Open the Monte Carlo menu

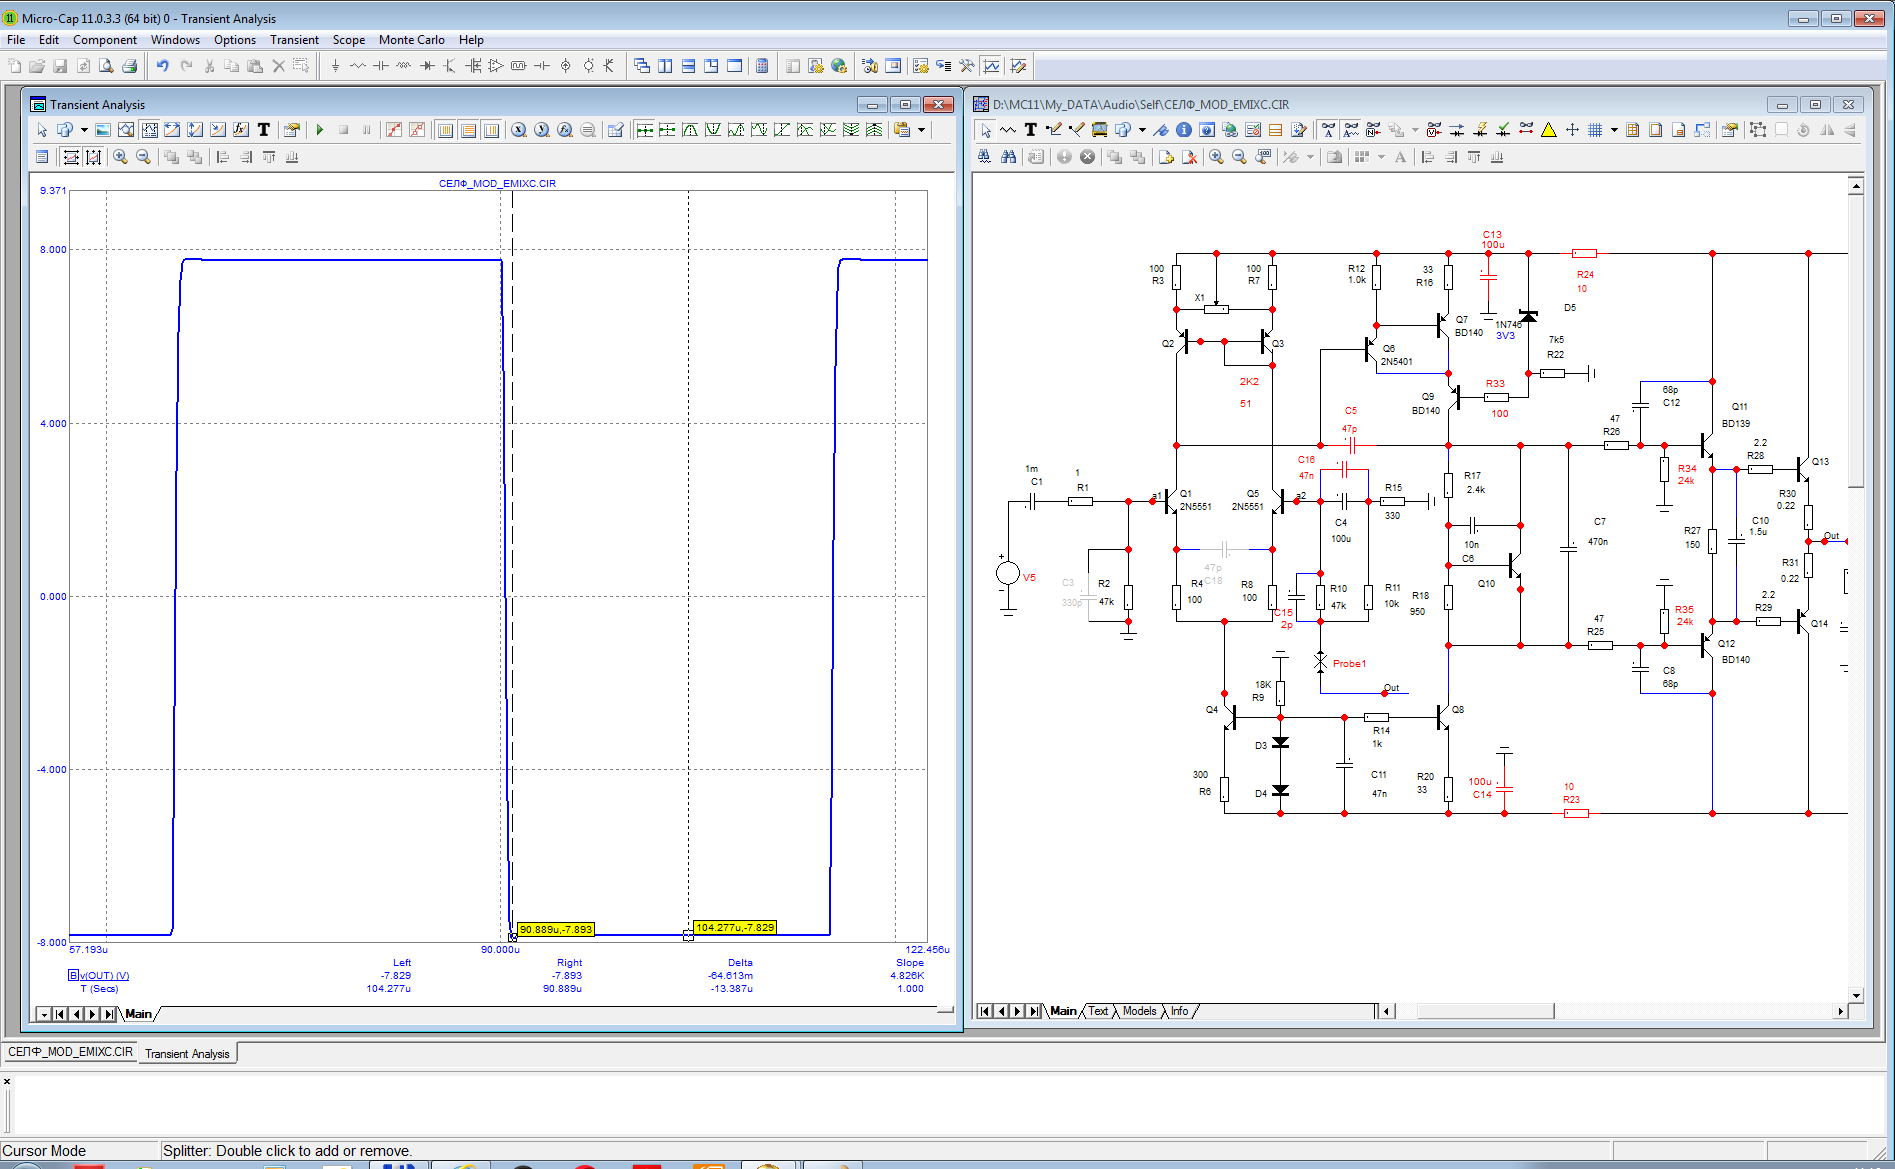411,40
